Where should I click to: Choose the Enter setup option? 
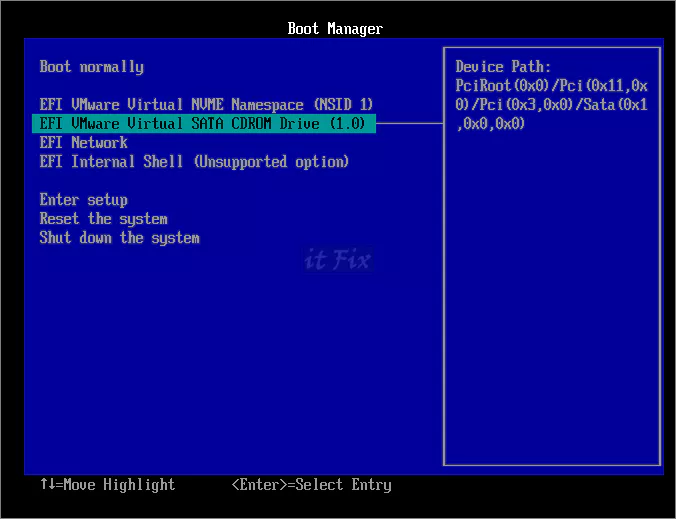click(84, 200)
